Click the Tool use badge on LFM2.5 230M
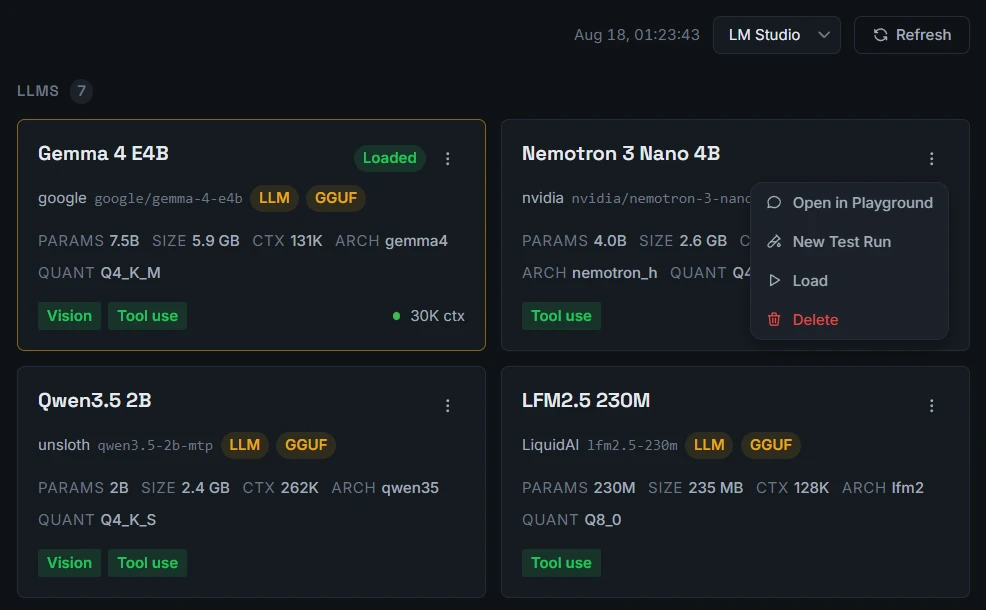The width and height of the screenshot is (986, 610). [561, 563]
